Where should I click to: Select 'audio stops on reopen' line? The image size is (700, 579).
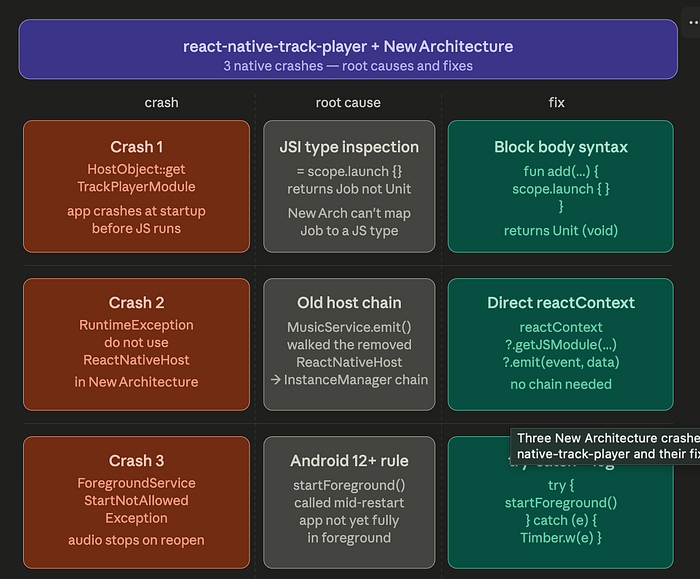click(136, 540)
